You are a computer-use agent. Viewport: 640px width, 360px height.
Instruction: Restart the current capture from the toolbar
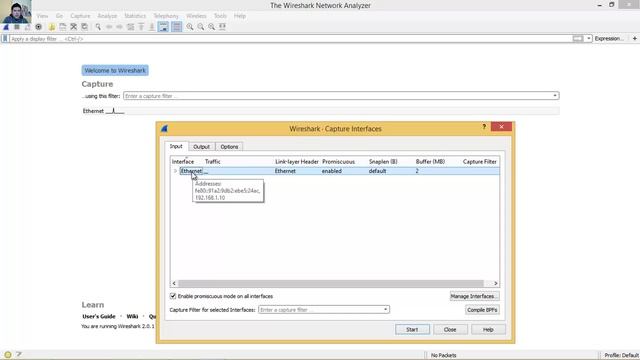(x=27, y=27)
